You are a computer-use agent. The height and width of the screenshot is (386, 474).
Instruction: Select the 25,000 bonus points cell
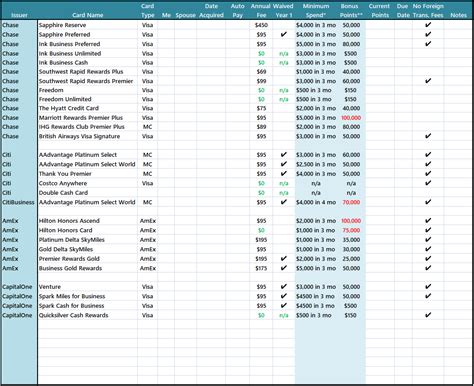(351, 259)
